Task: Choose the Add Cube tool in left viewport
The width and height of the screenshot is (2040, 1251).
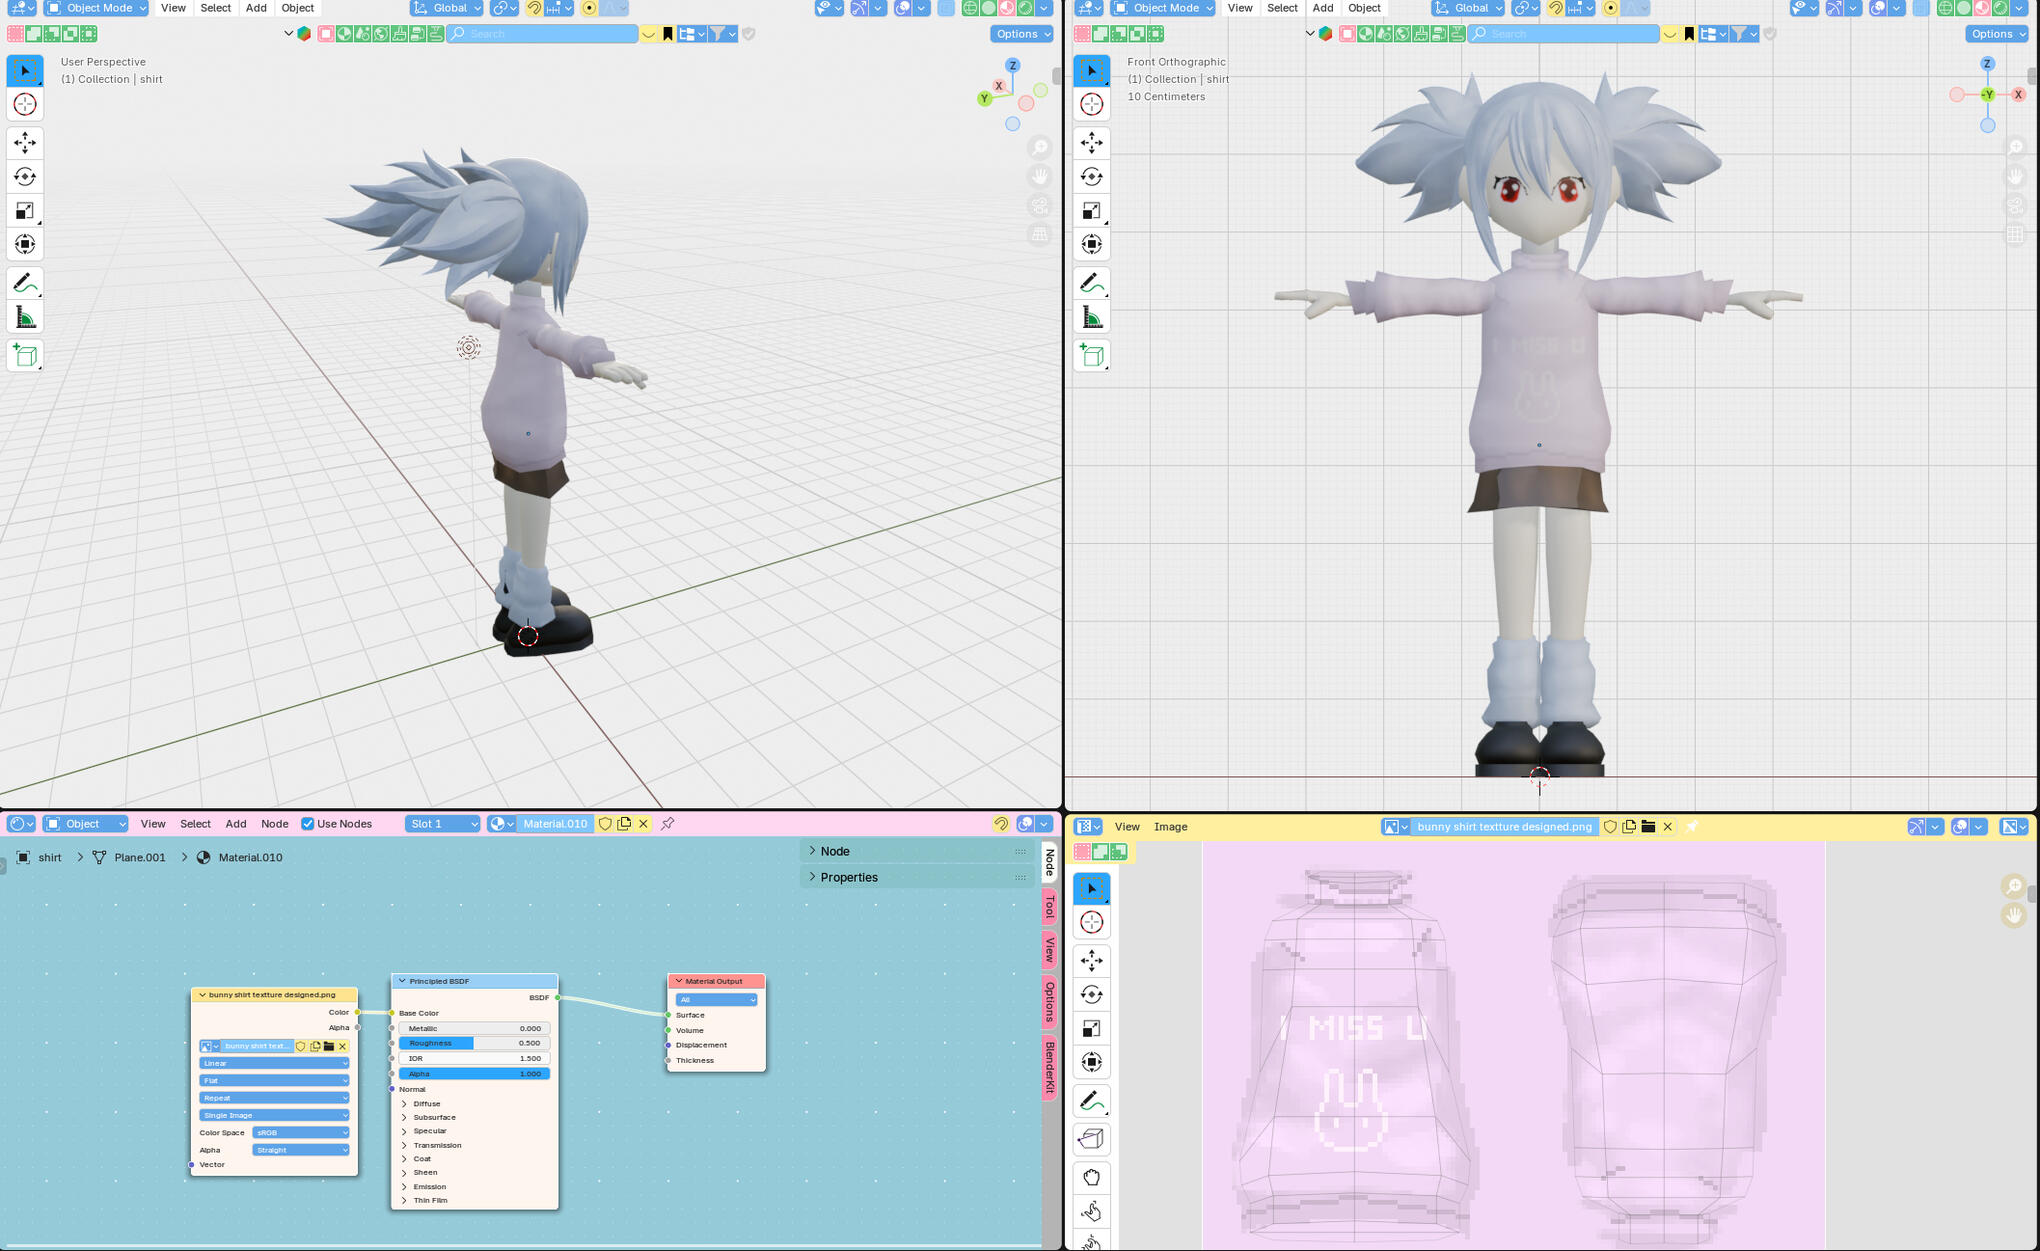Action: click(25, 356)
